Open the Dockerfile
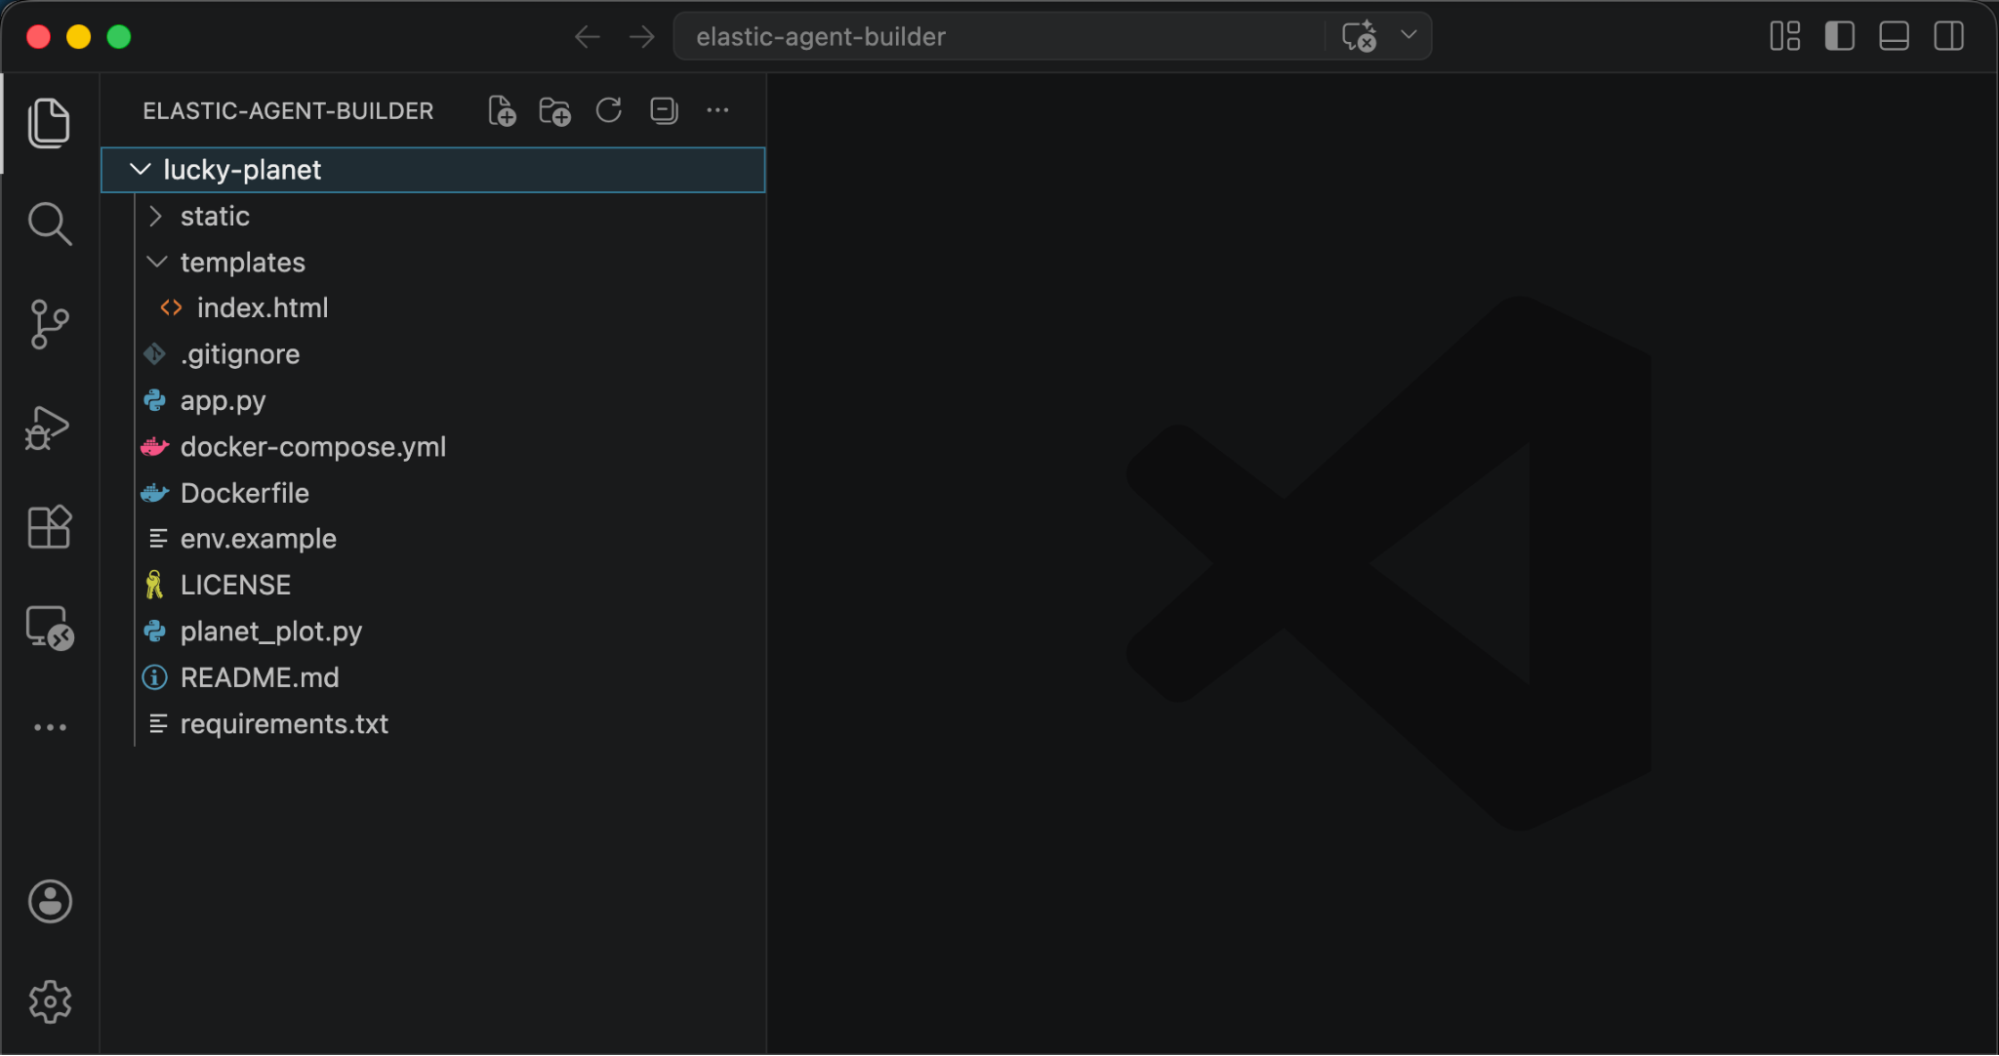The image size is (1999, 1056). 433,493
